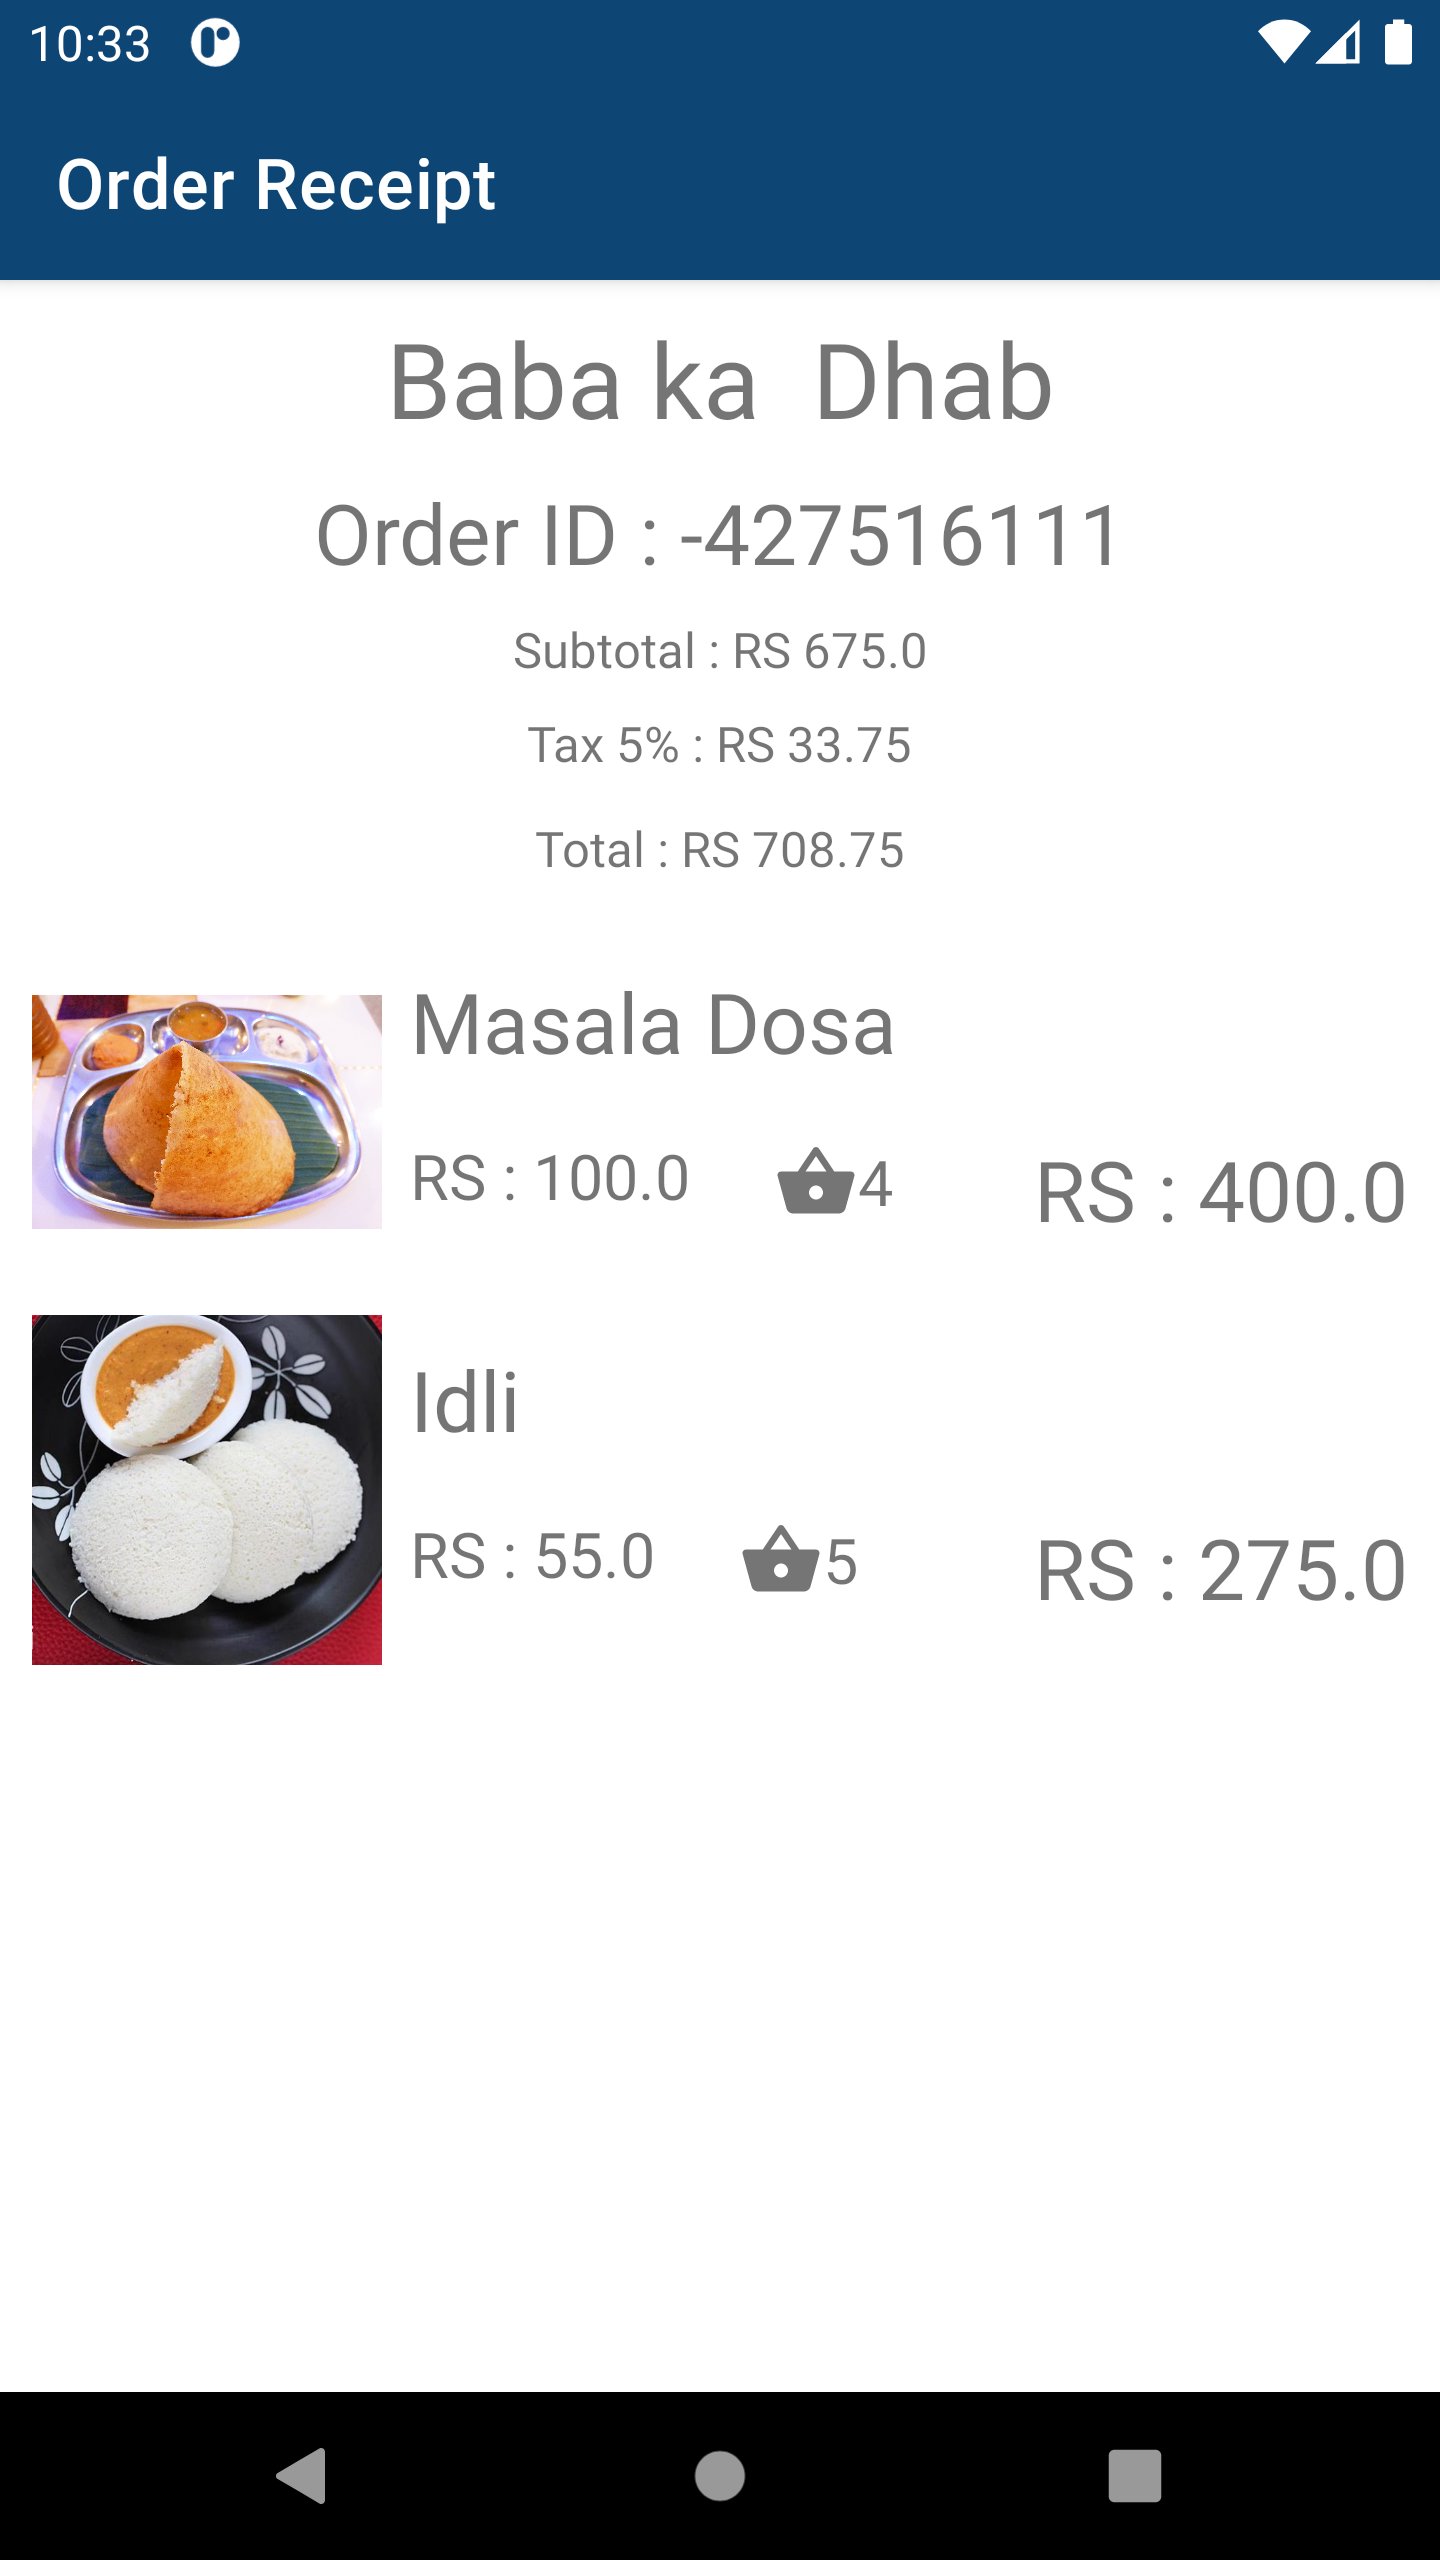Open recent apps with the square button
The height and width of the screenshot is (2560, 1440).
click(1134, 2476)
